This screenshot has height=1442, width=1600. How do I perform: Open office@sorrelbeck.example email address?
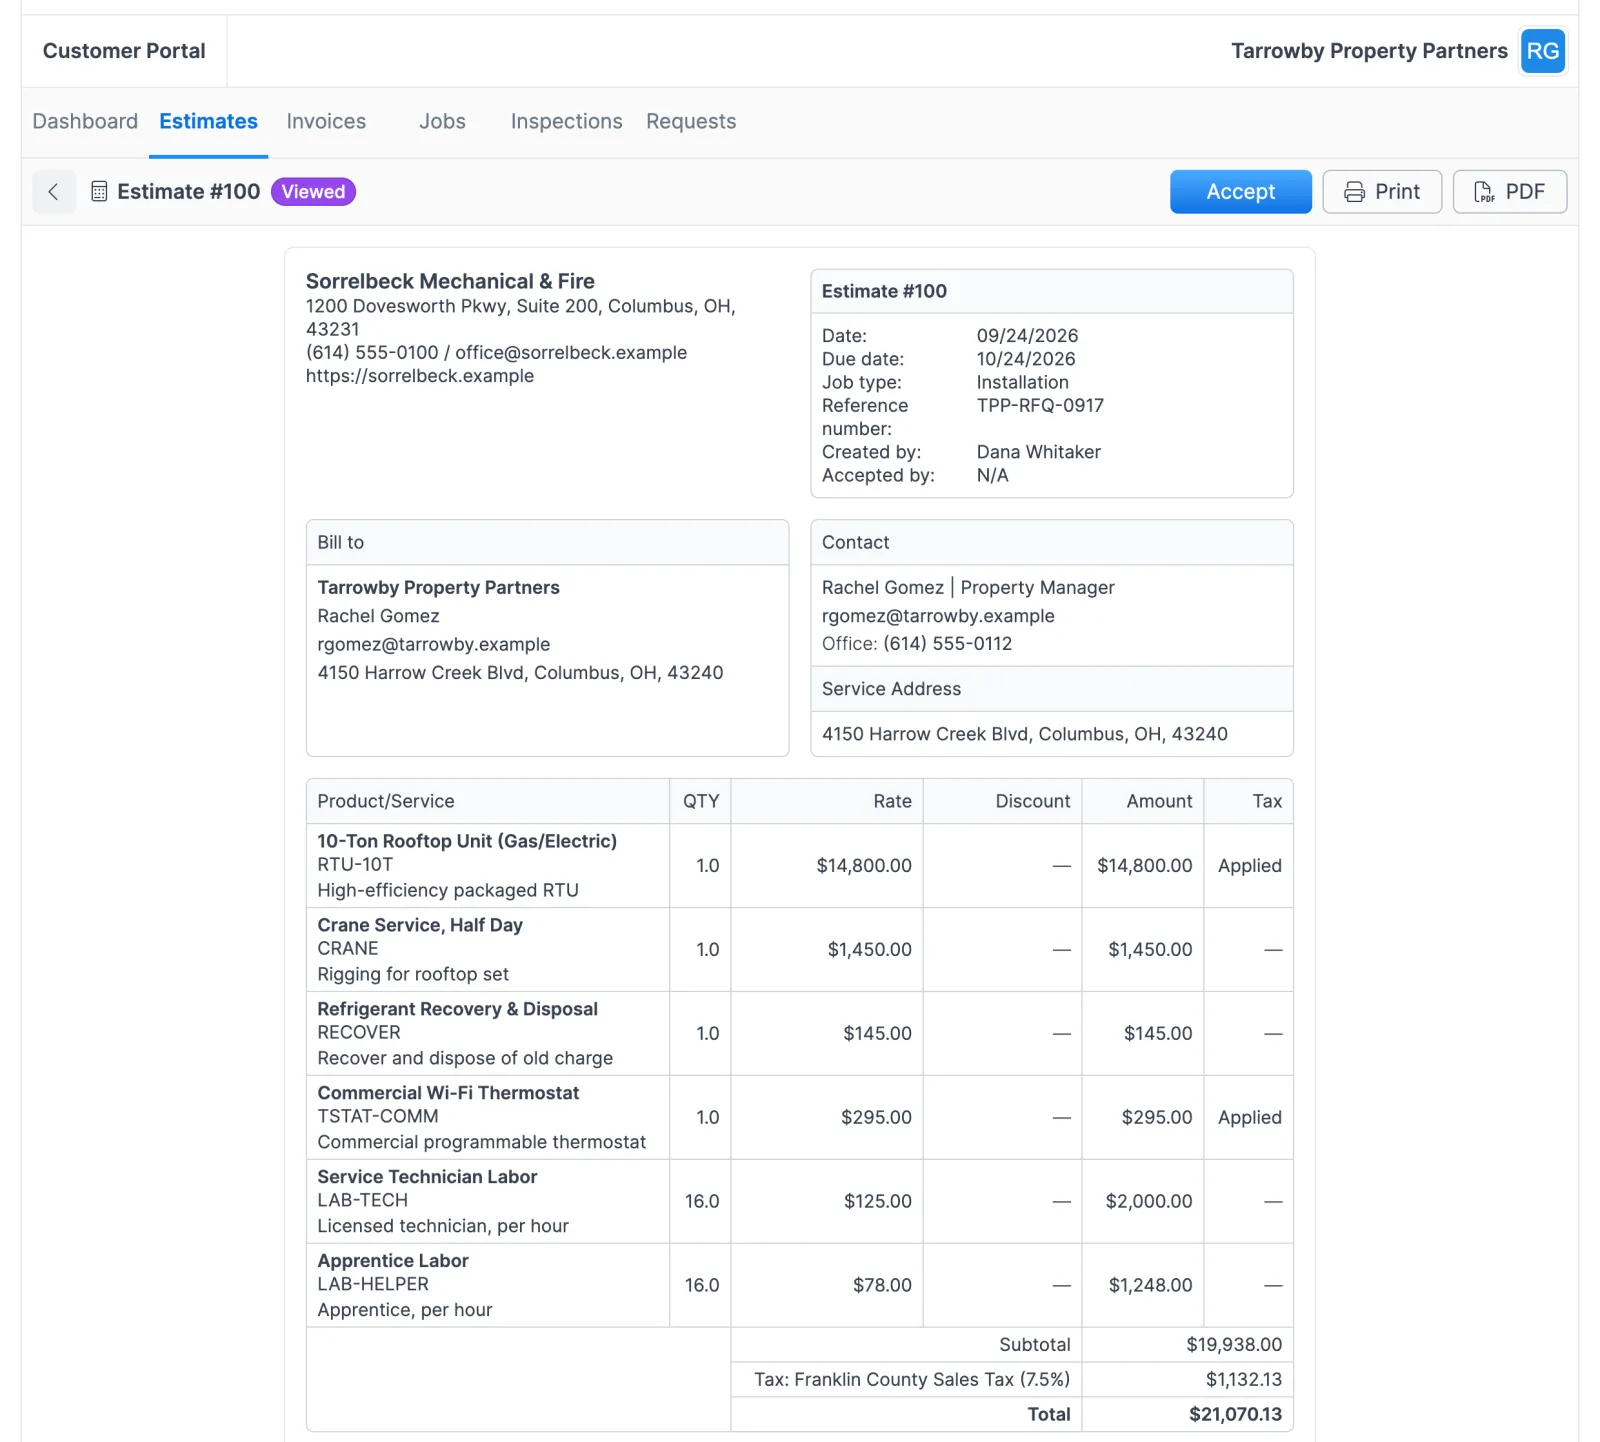tap(571, 352)
